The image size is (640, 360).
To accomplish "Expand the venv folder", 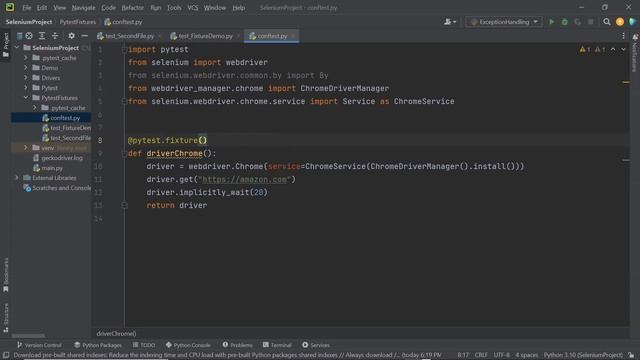I will click(x=26, y=148).
